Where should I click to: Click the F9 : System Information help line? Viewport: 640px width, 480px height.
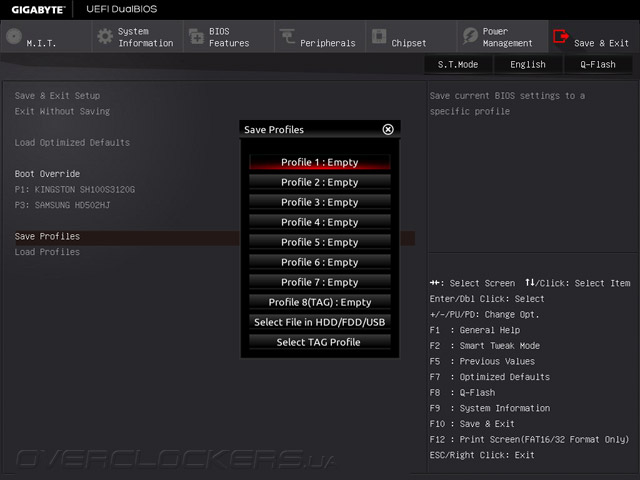point(490,408)
